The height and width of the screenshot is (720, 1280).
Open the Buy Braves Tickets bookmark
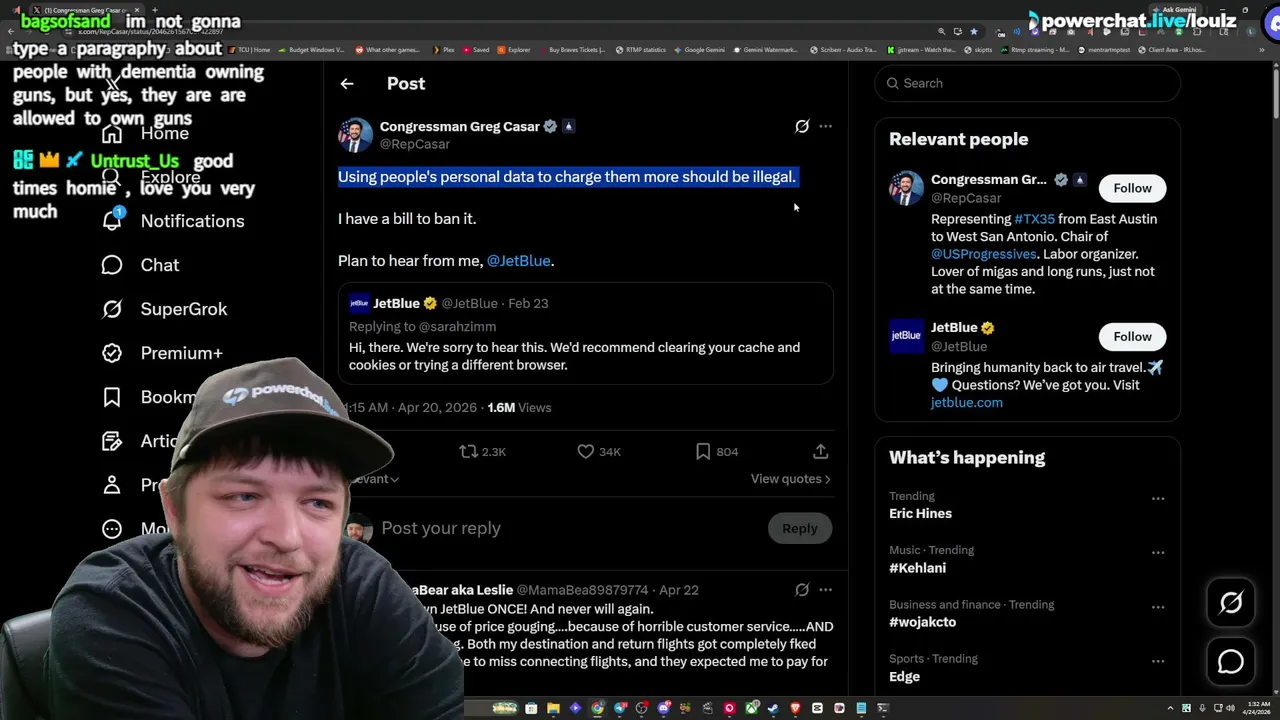572,49
